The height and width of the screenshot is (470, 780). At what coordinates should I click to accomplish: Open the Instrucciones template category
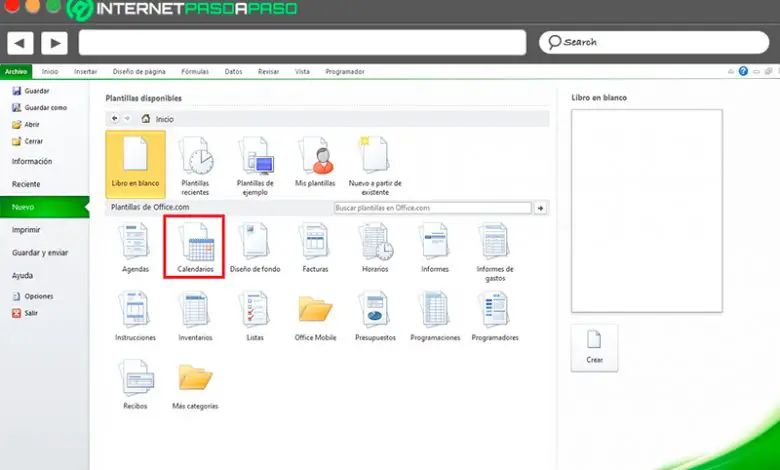tap(135, 316)
